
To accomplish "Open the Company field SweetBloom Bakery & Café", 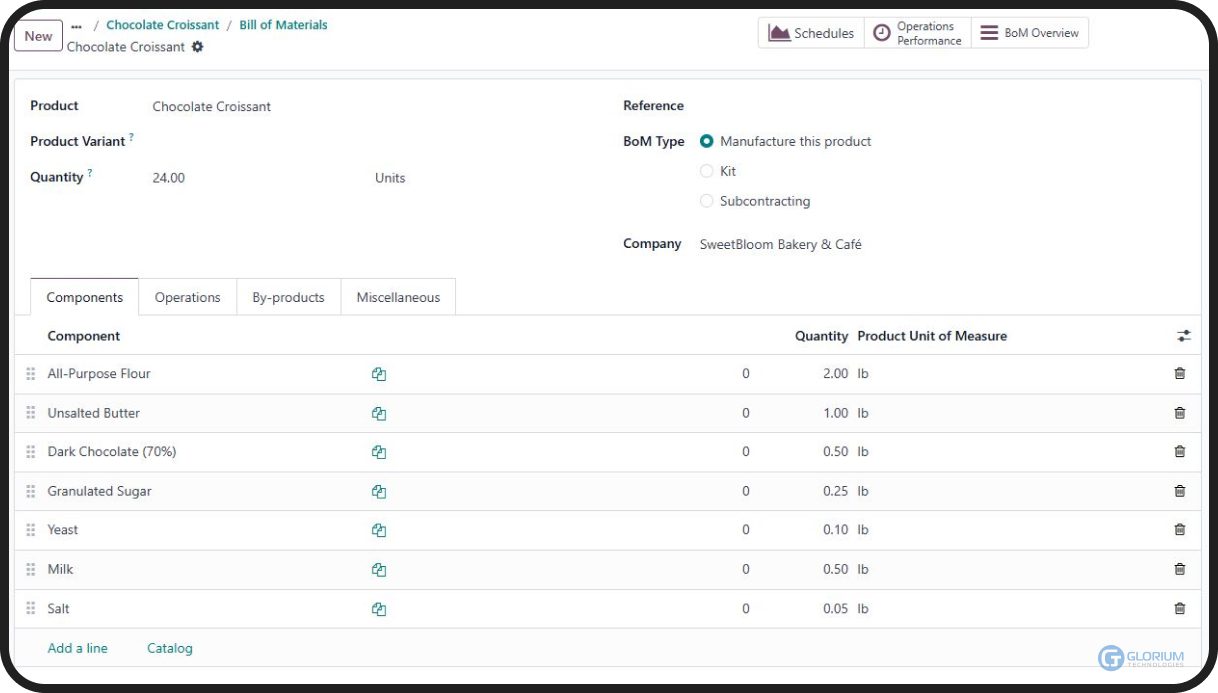I will point(780,244).
